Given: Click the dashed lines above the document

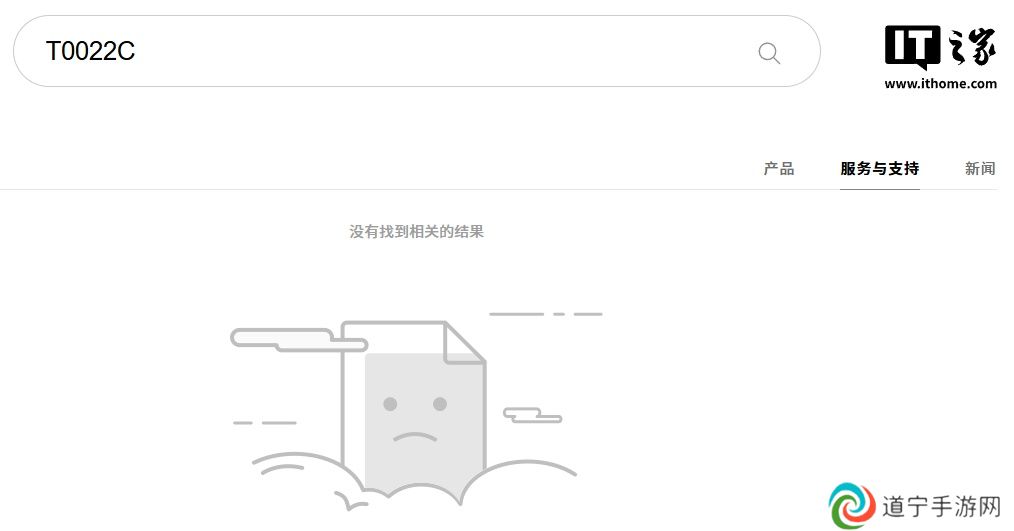Looking at the screenshot, I should (x=546, y=314).
